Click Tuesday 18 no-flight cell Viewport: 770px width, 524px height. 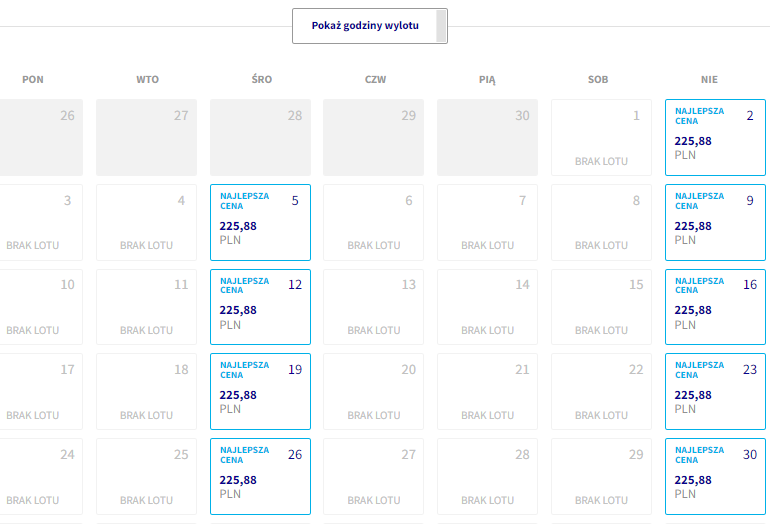click(x=146, y=391)
